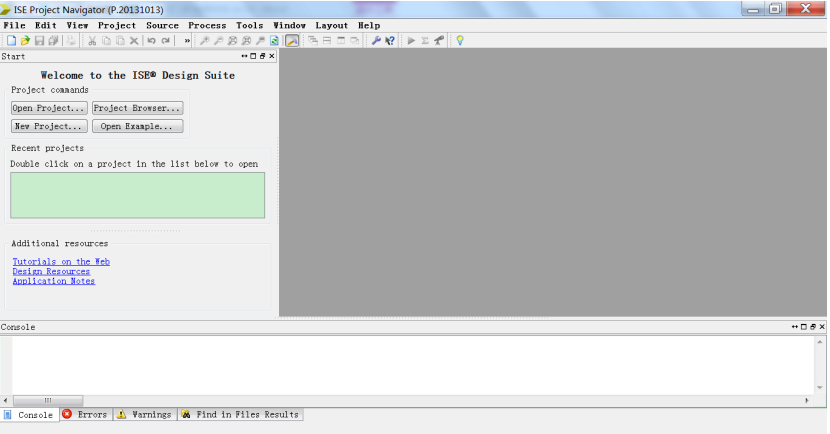This screenshot has width=830, height=434.
Task: Click the Save All icon
Action: pos(53,41)
